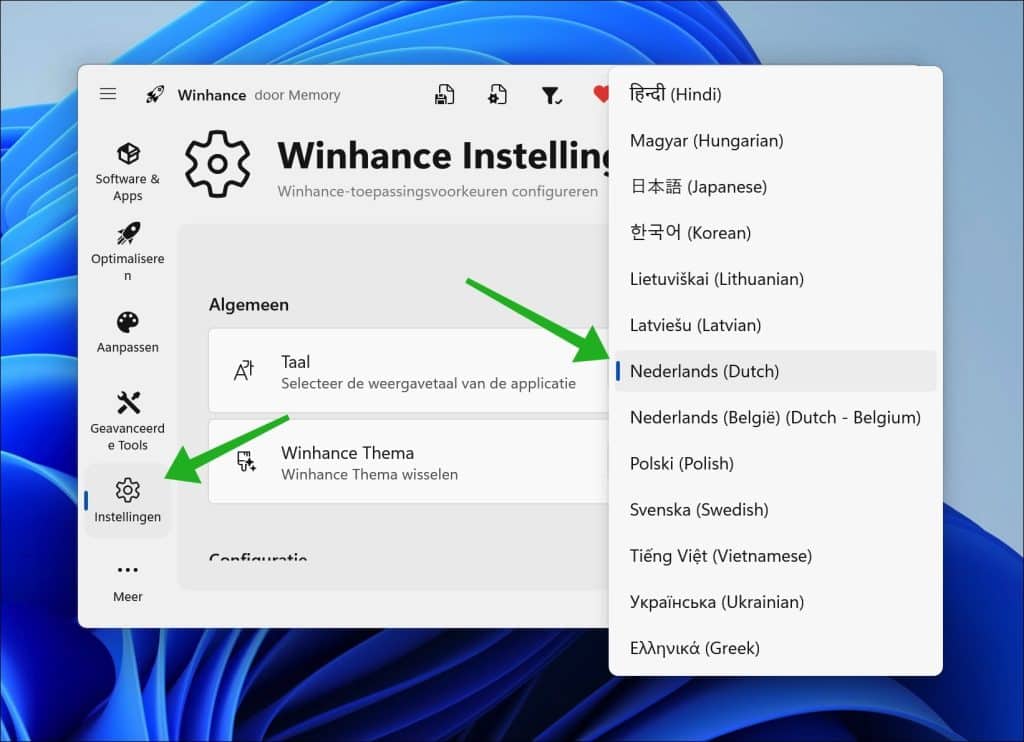
Task: Open the Meer three-dots menu
Action: pos(127,583)
